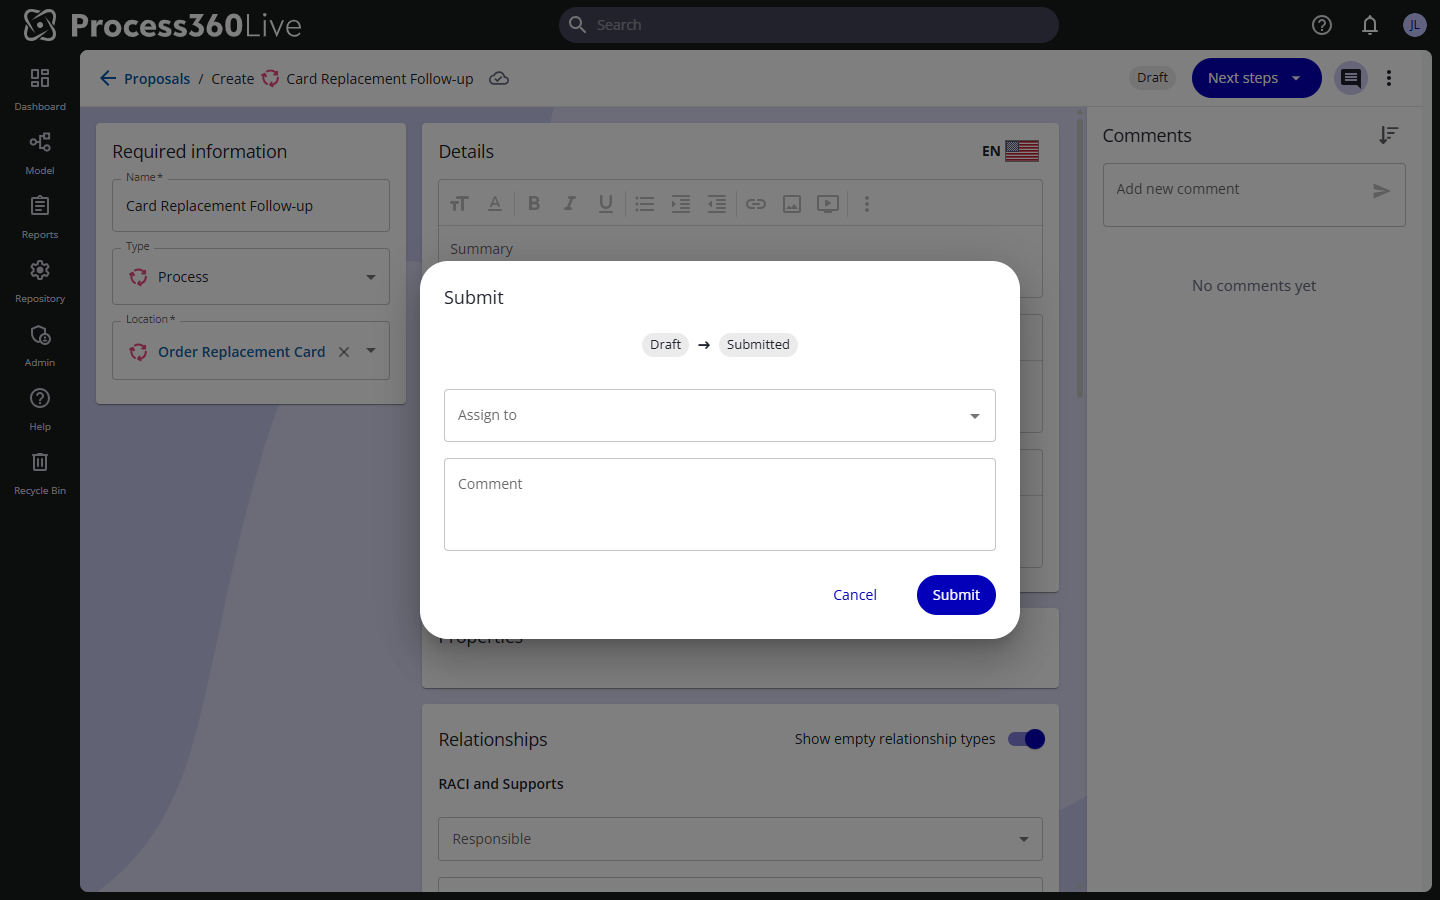
Task: Click the font size toolbar icon
Action: (459, 204)
